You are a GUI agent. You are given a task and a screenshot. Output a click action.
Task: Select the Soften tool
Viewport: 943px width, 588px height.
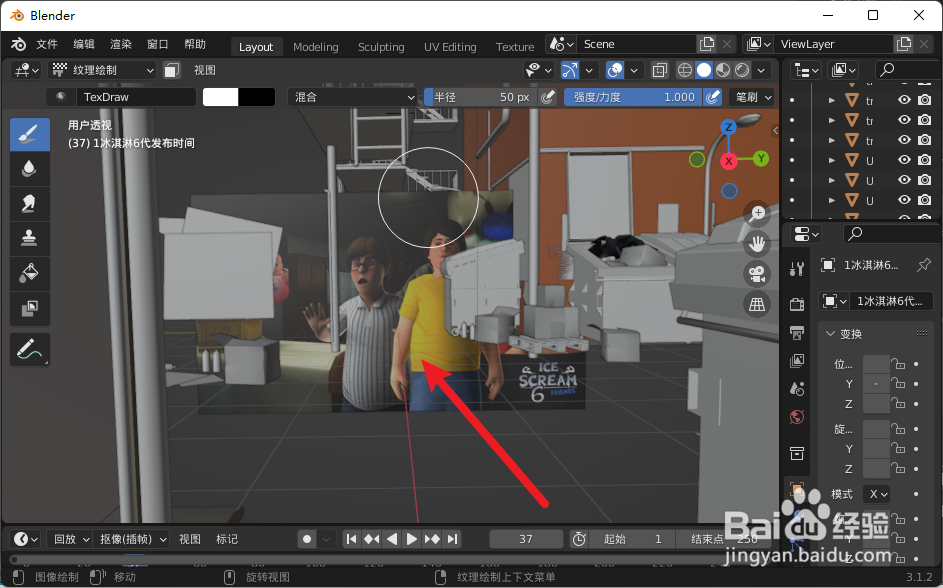click(29, 169)
